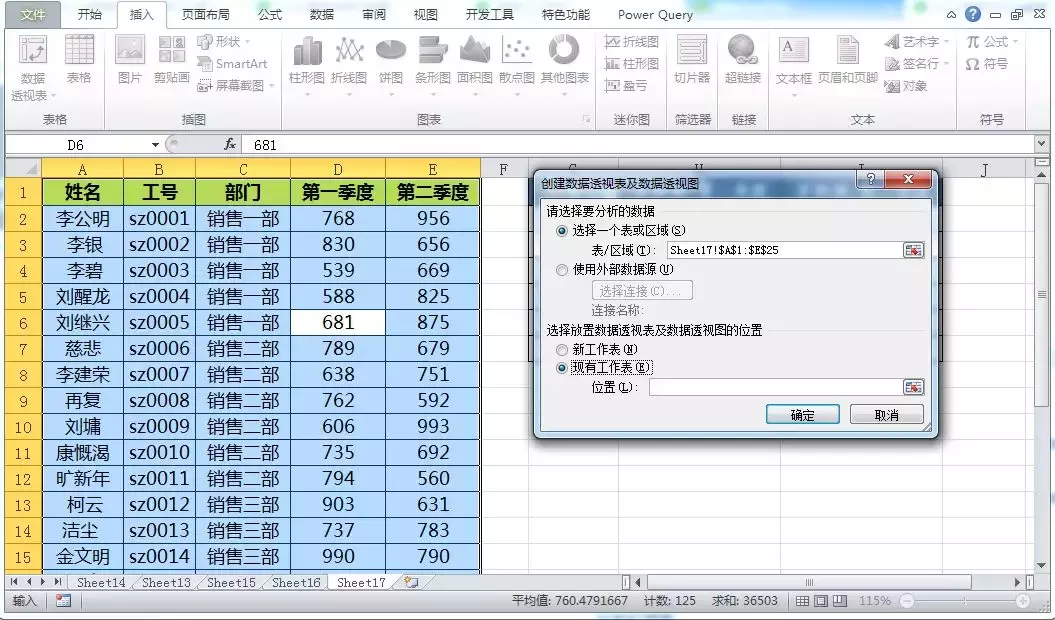
Task: Click the Insert Function fx button
Action: tap(229, 144)
